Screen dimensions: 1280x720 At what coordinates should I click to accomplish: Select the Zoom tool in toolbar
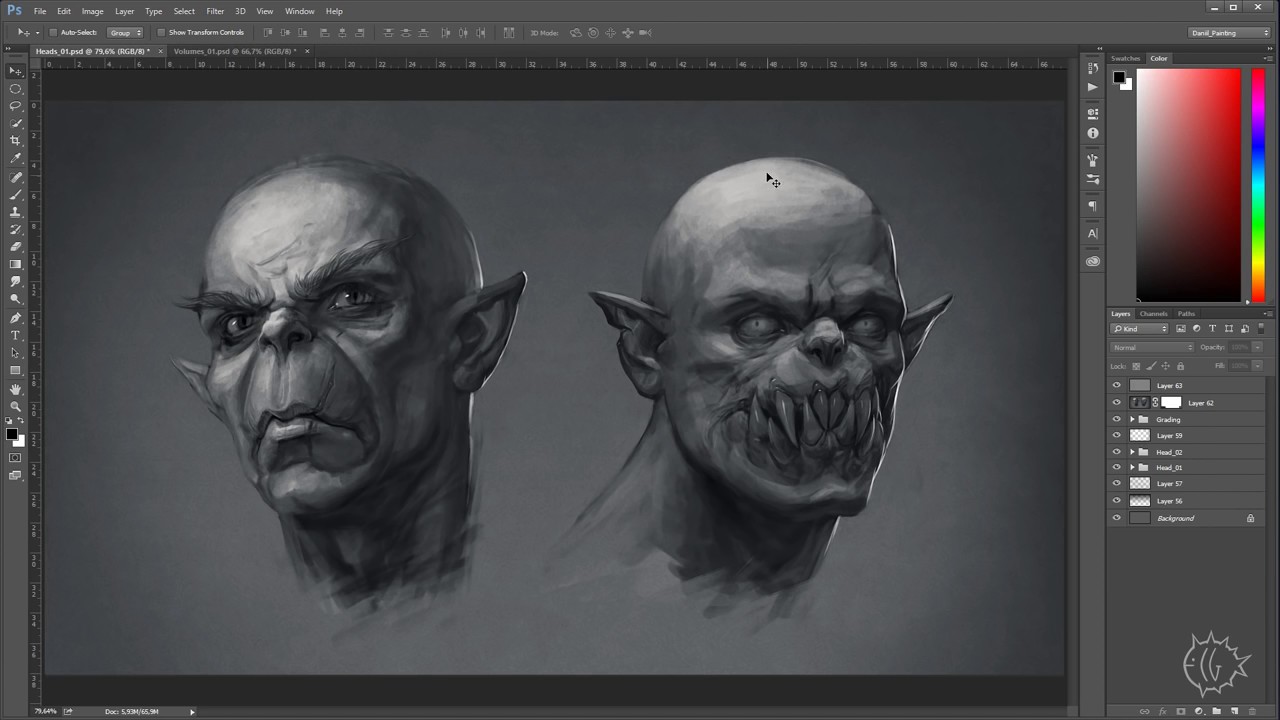pos(15,407)
